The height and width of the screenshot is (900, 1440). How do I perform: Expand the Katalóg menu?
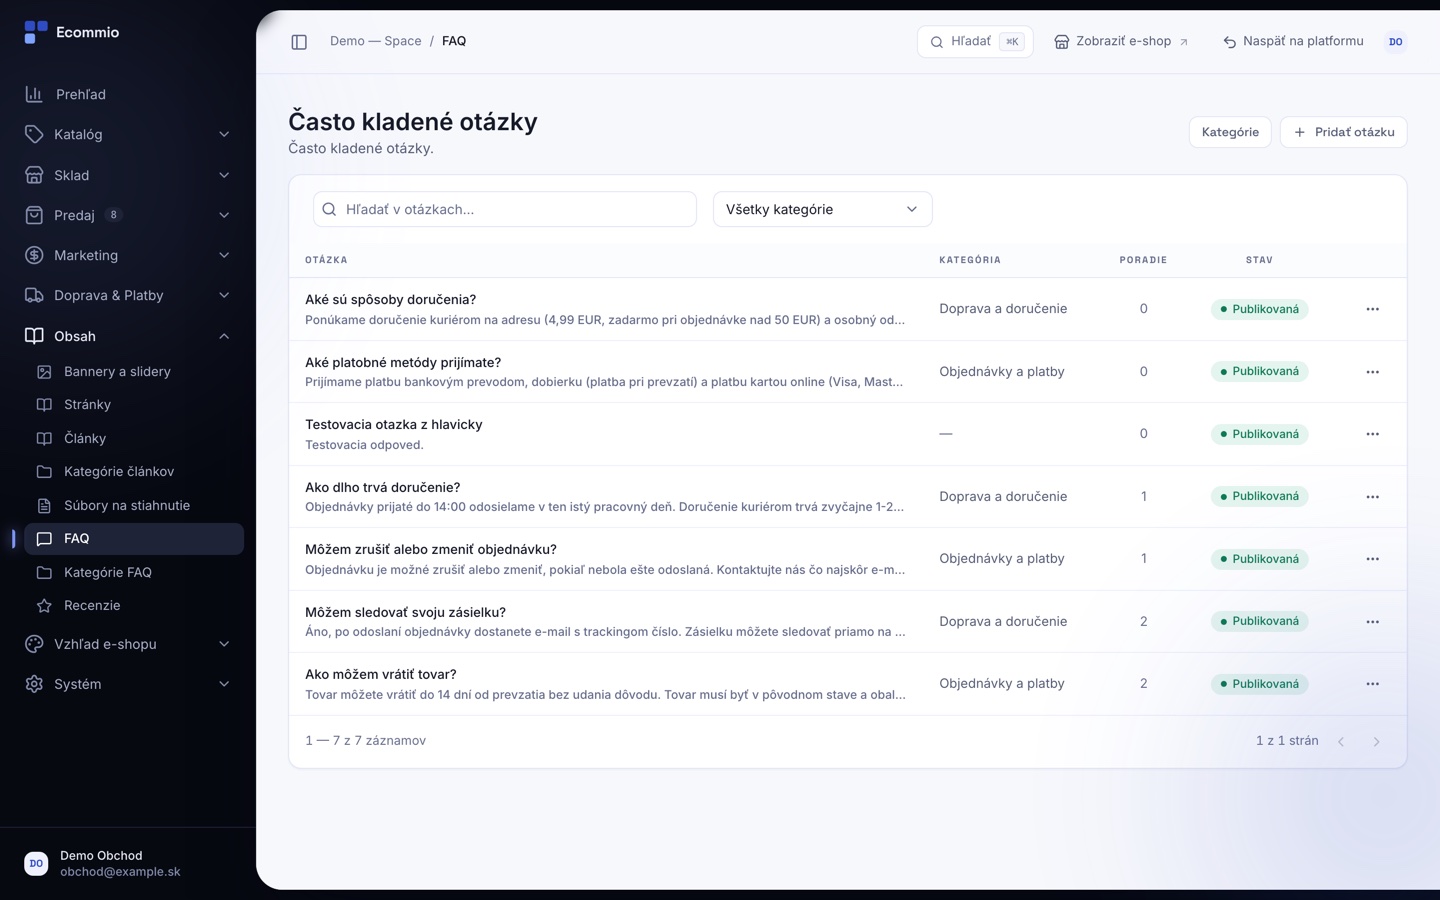click(x=128, y=134)
